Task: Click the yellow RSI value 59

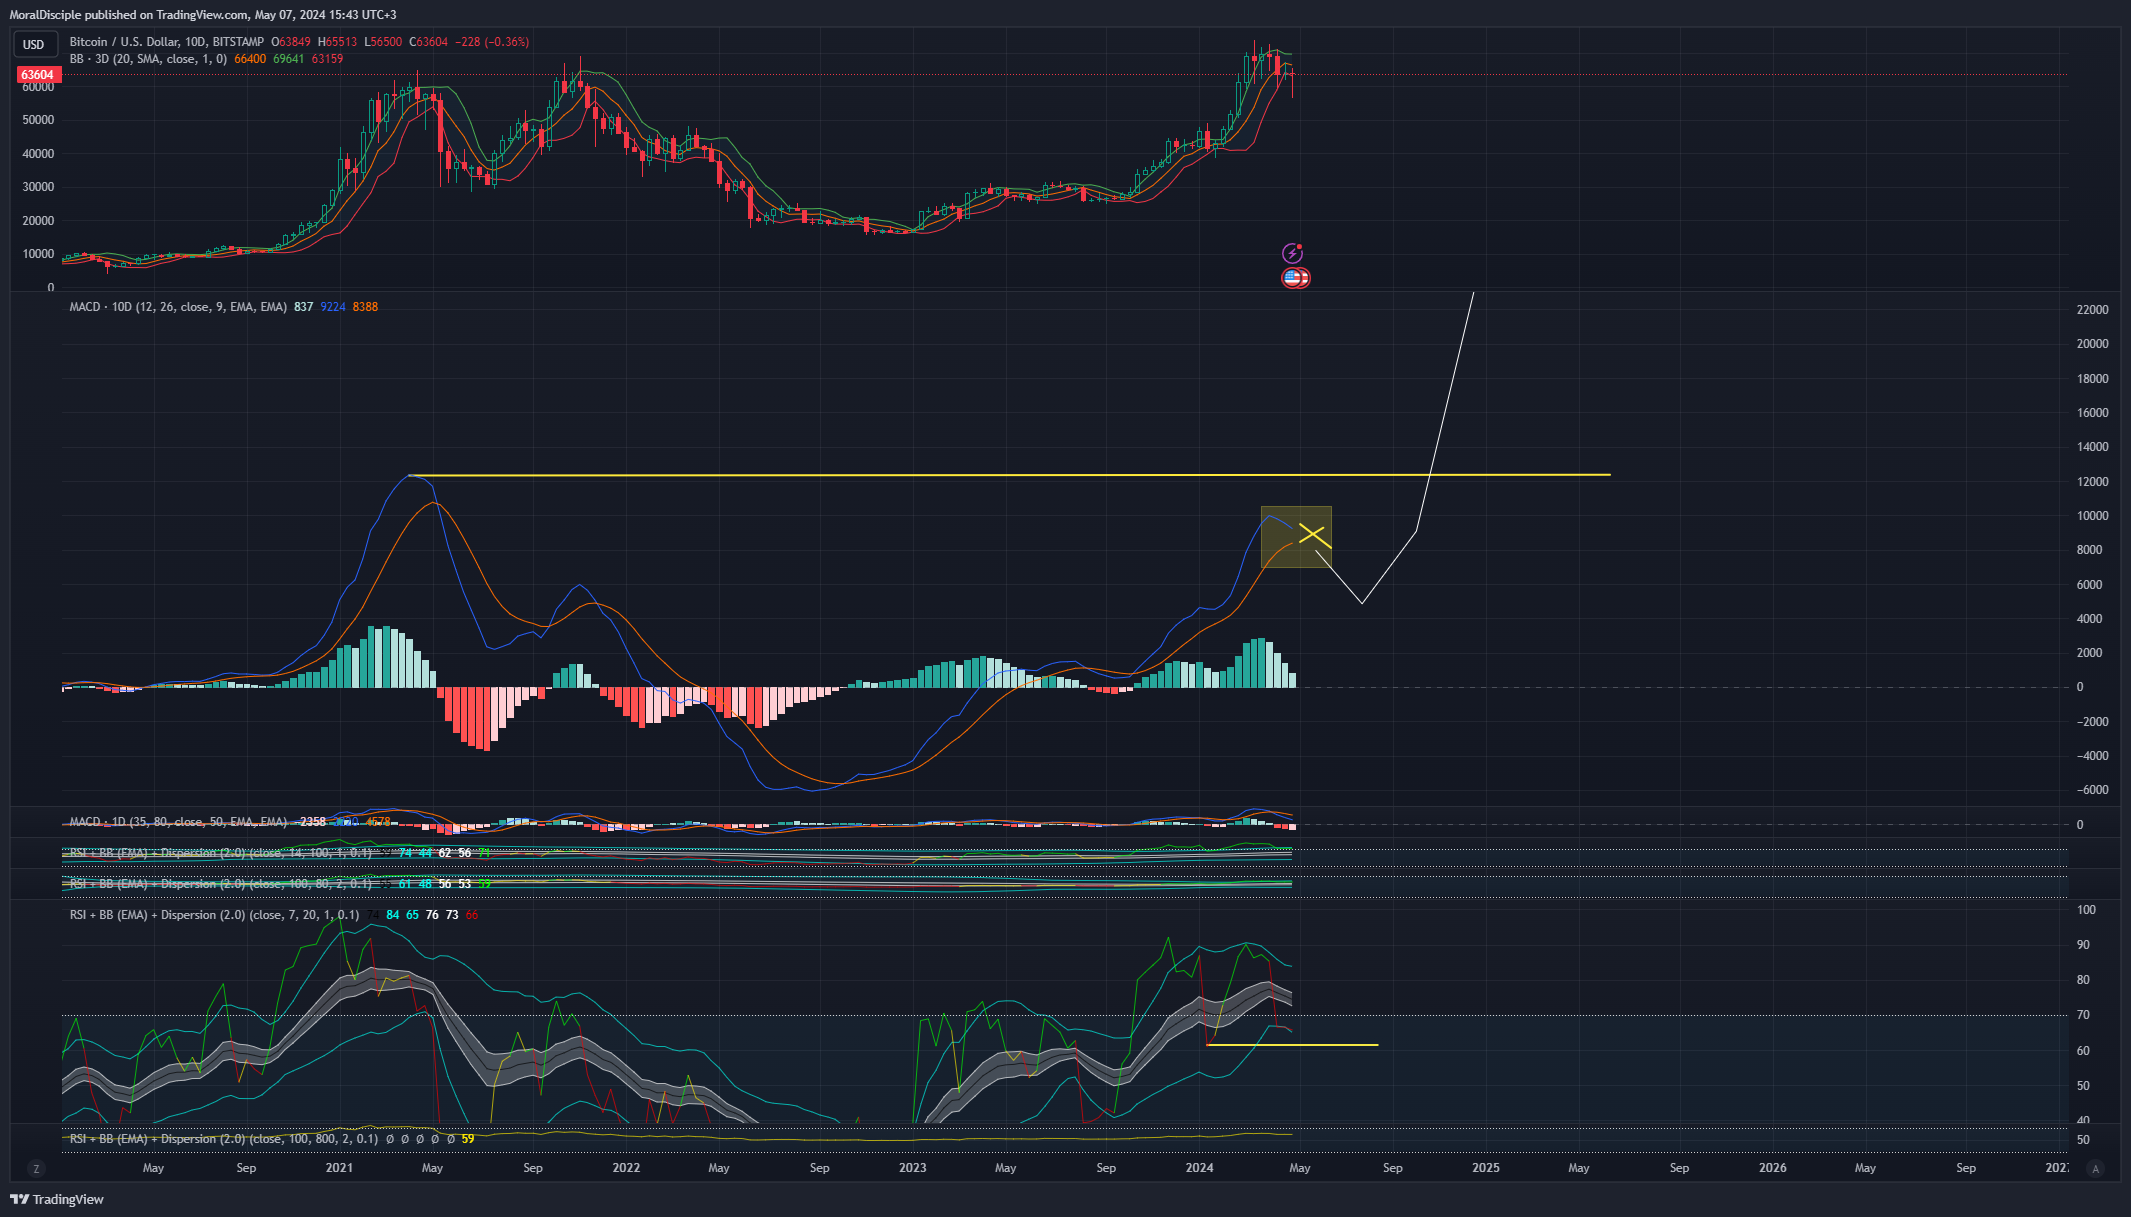Action: pos(468,1139)
